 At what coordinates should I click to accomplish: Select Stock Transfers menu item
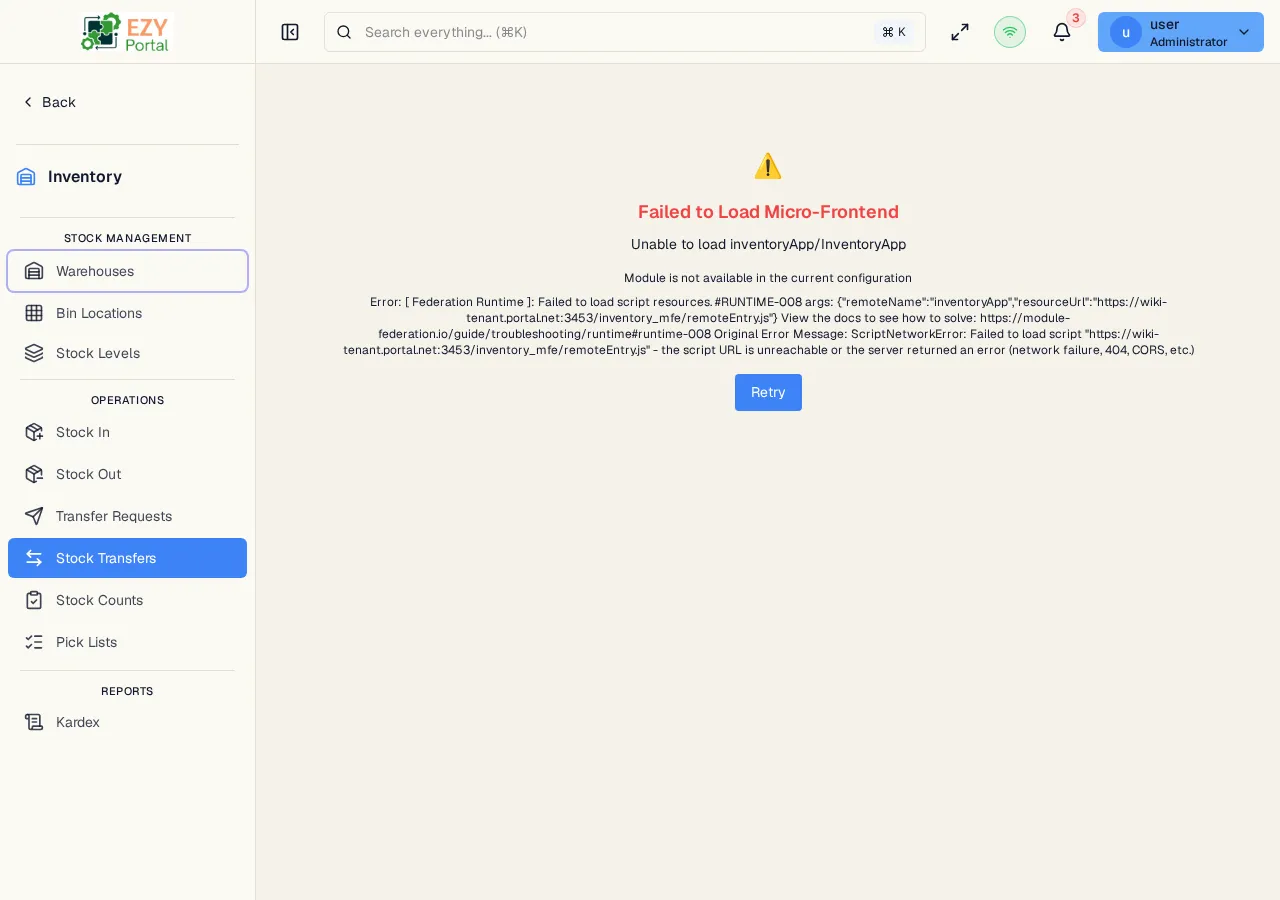(127, 558)
